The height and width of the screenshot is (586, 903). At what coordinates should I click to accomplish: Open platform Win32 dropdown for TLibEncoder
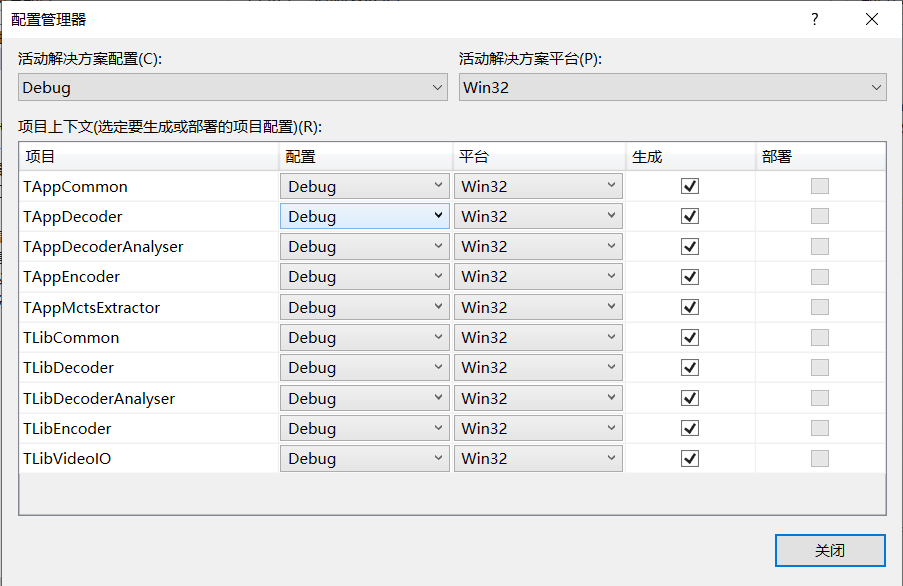(538, 428)
